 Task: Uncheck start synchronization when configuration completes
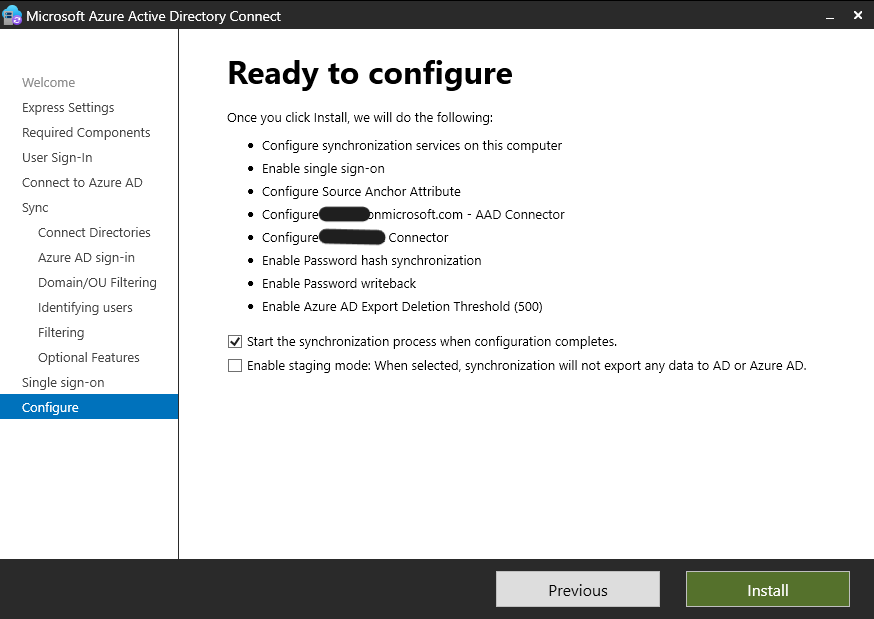point(235,341)
